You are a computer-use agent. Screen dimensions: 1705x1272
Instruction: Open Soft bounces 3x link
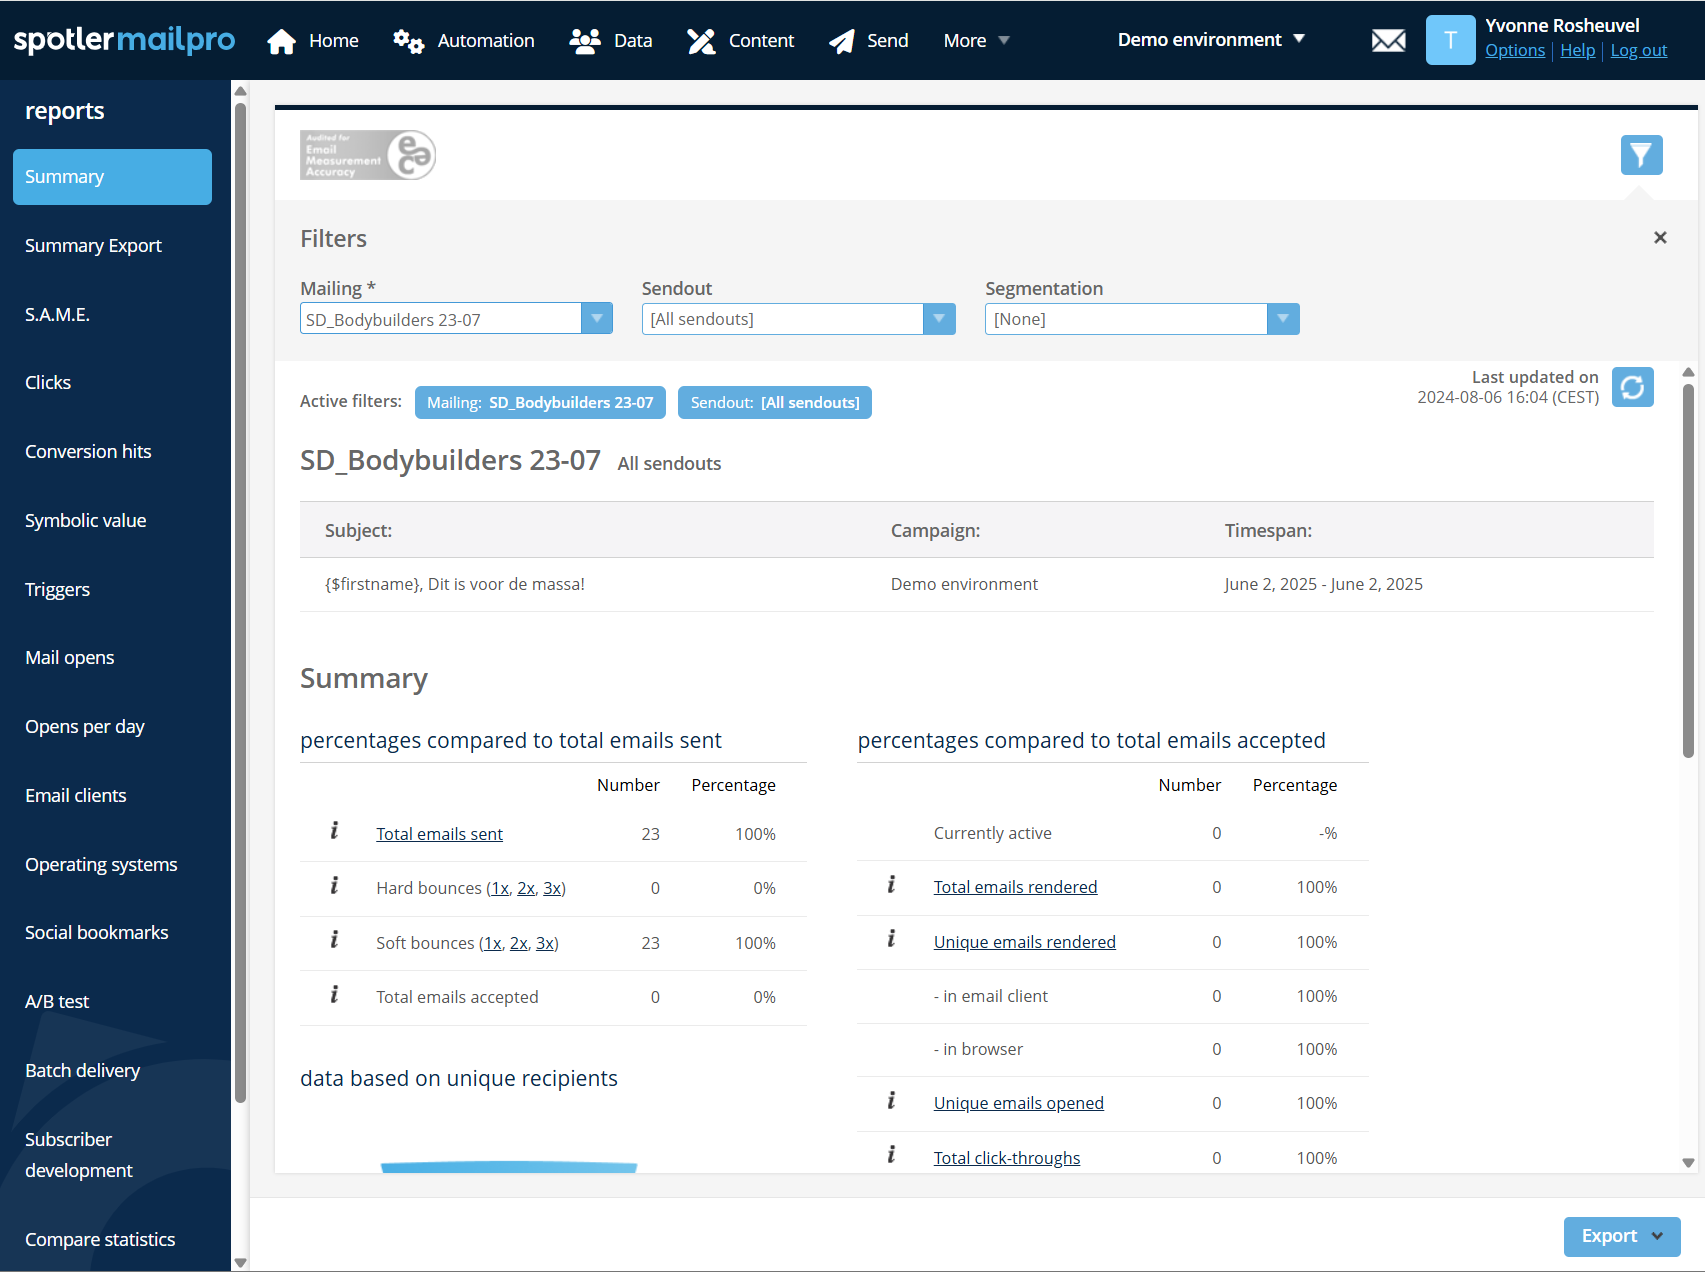tap(545, 943)
